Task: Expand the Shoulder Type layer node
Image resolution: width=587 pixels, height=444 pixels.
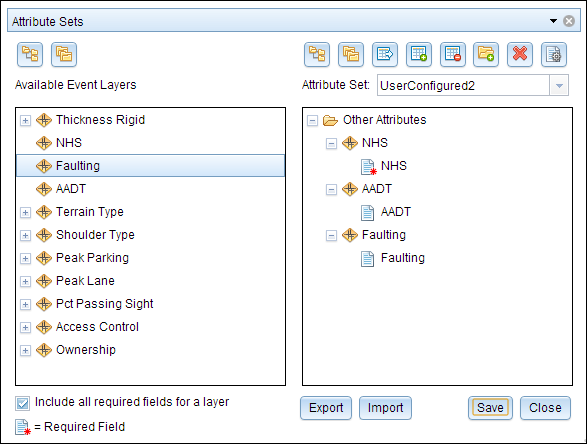Action: 25,235
